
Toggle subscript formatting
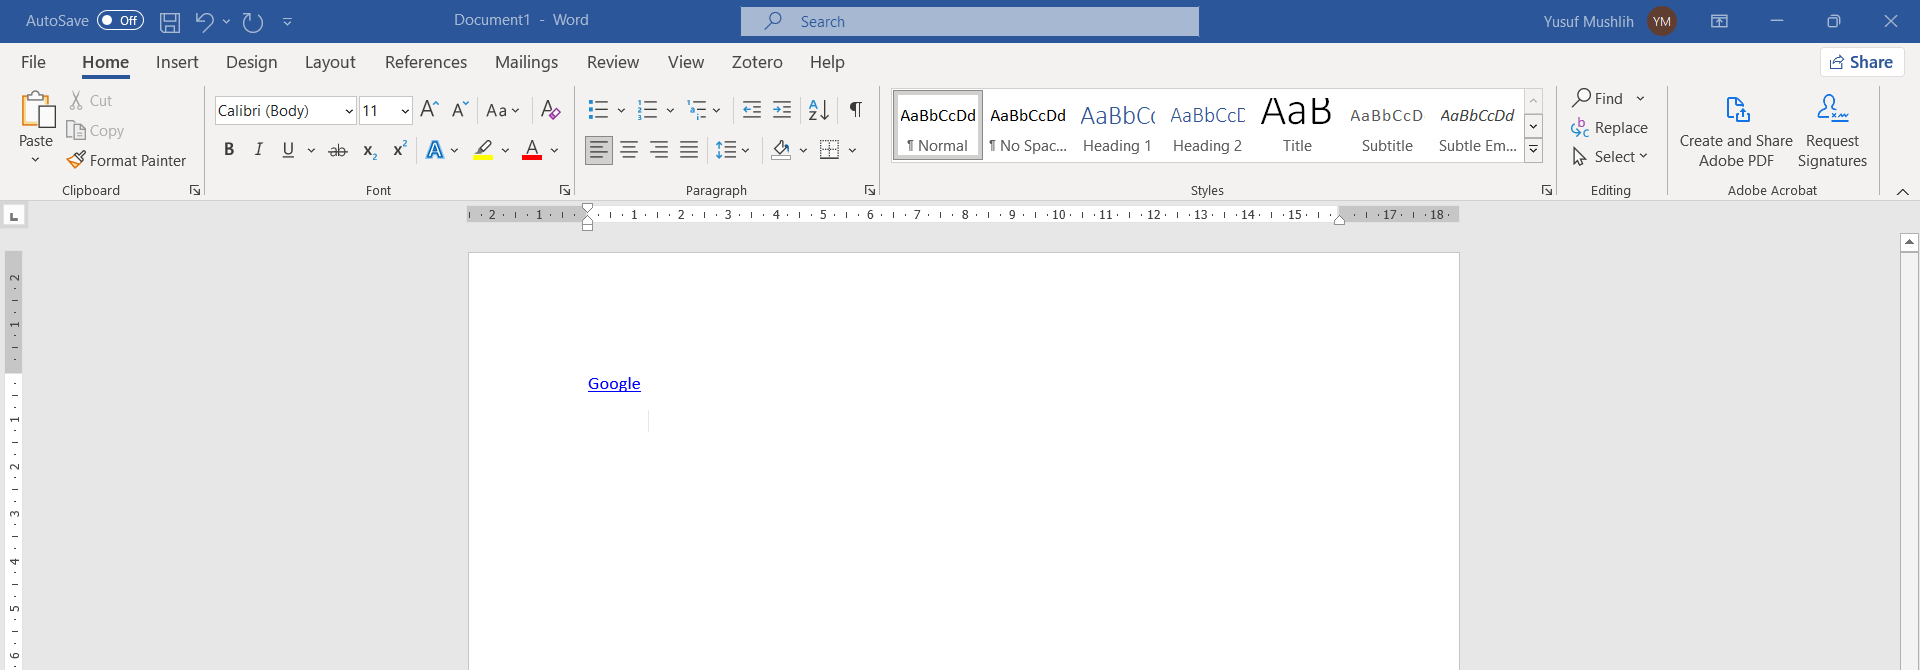369,150
